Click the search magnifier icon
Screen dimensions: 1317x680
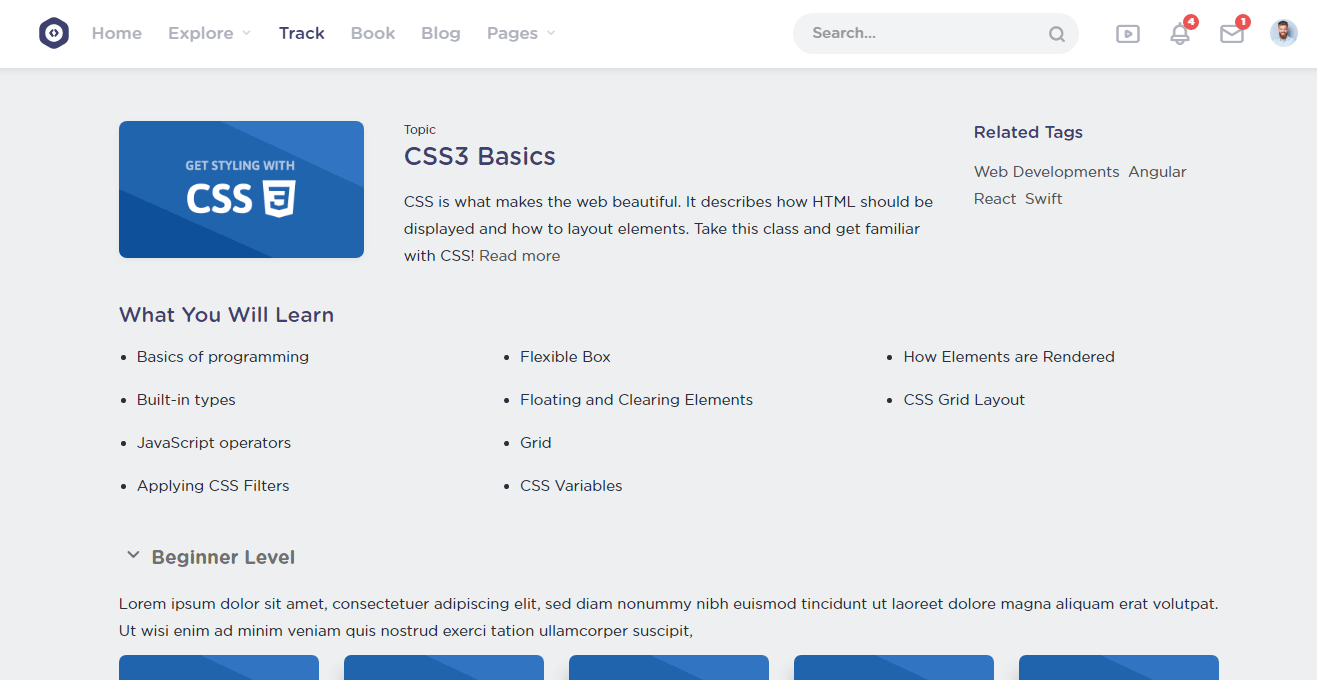(x=1056, y=34)
